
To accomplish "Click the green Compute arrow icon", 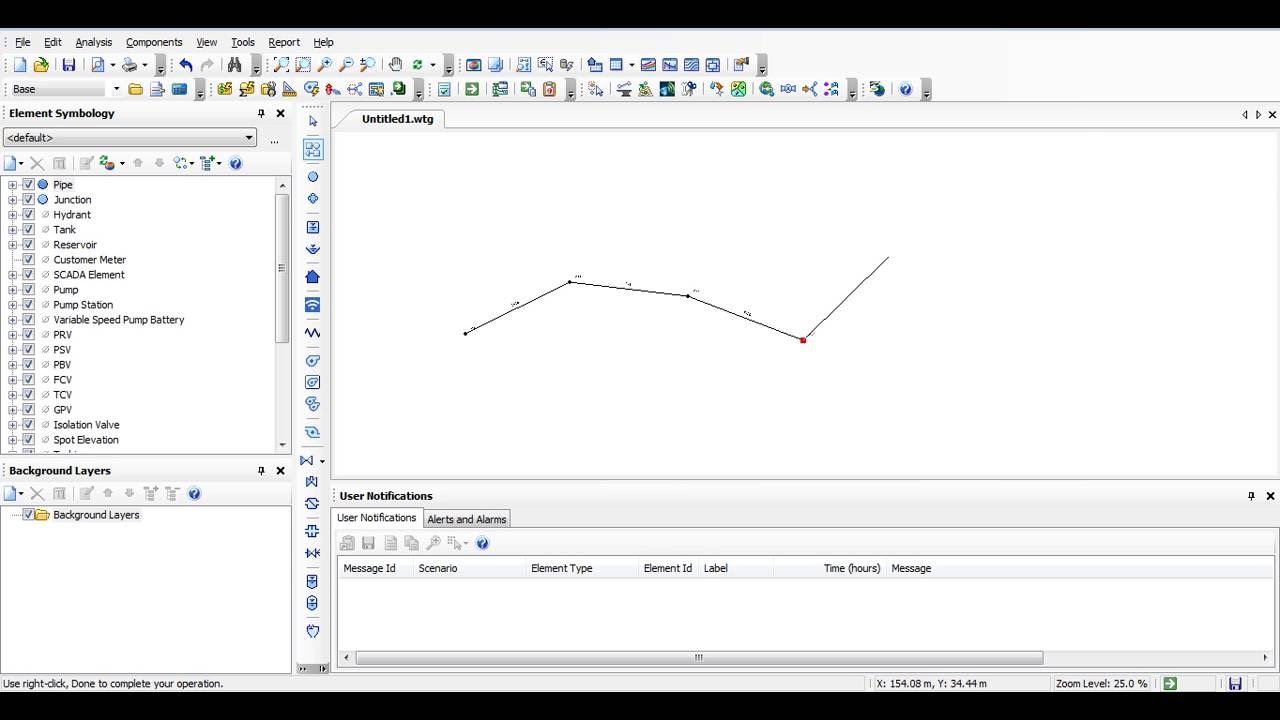I will (x=472, y=89).
